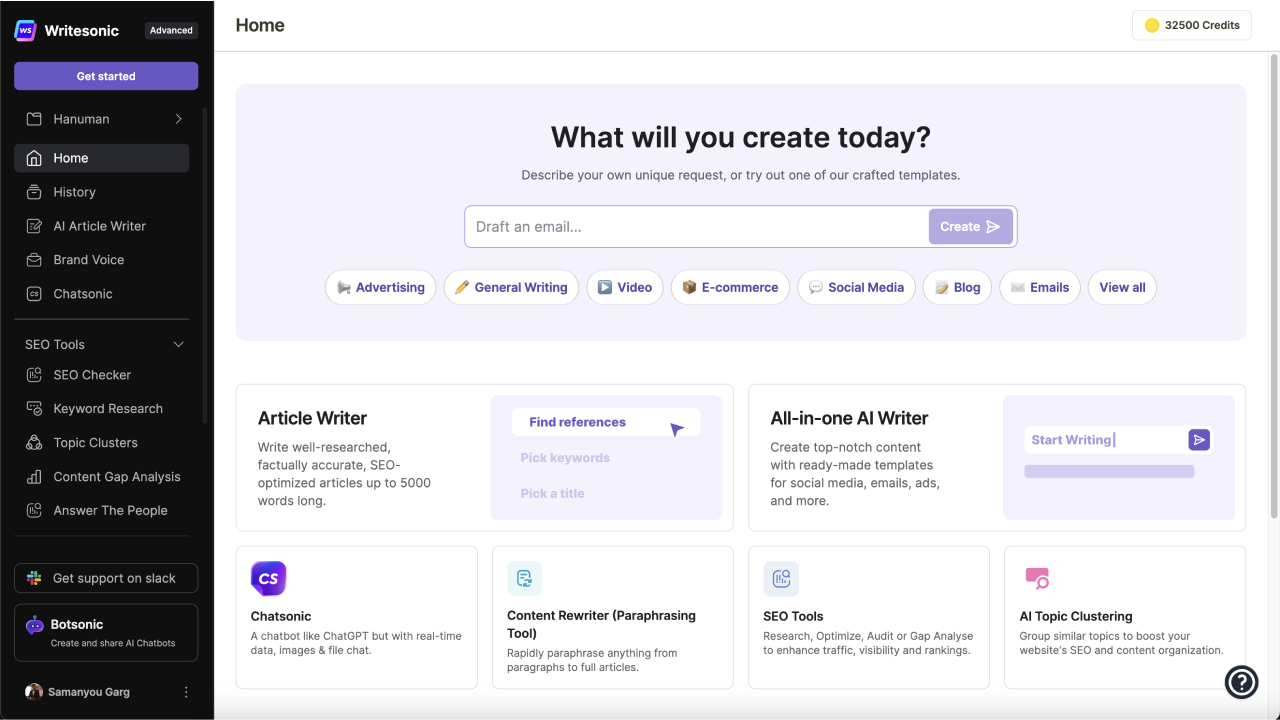1280x720 pixels.
Task: Click the Start Writing preview field
Action: point(1118,440)
